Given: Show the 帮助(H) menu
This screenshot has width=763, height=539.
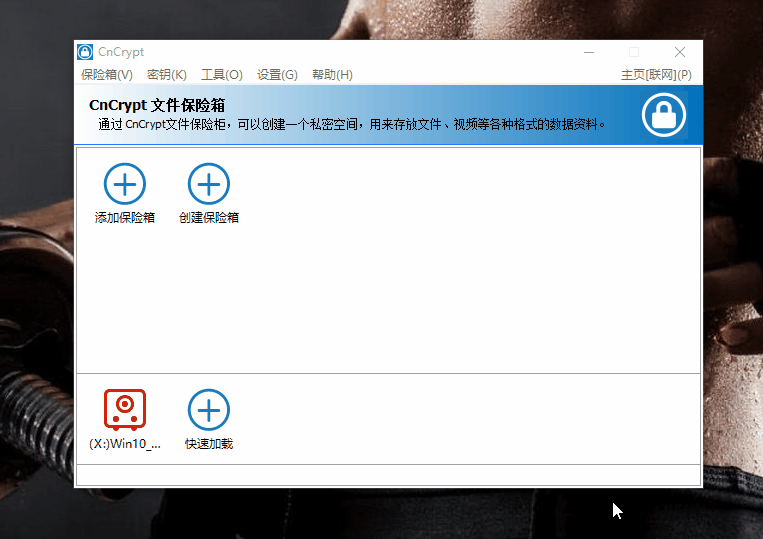Looking at the screenshot, I should point(332,75).
